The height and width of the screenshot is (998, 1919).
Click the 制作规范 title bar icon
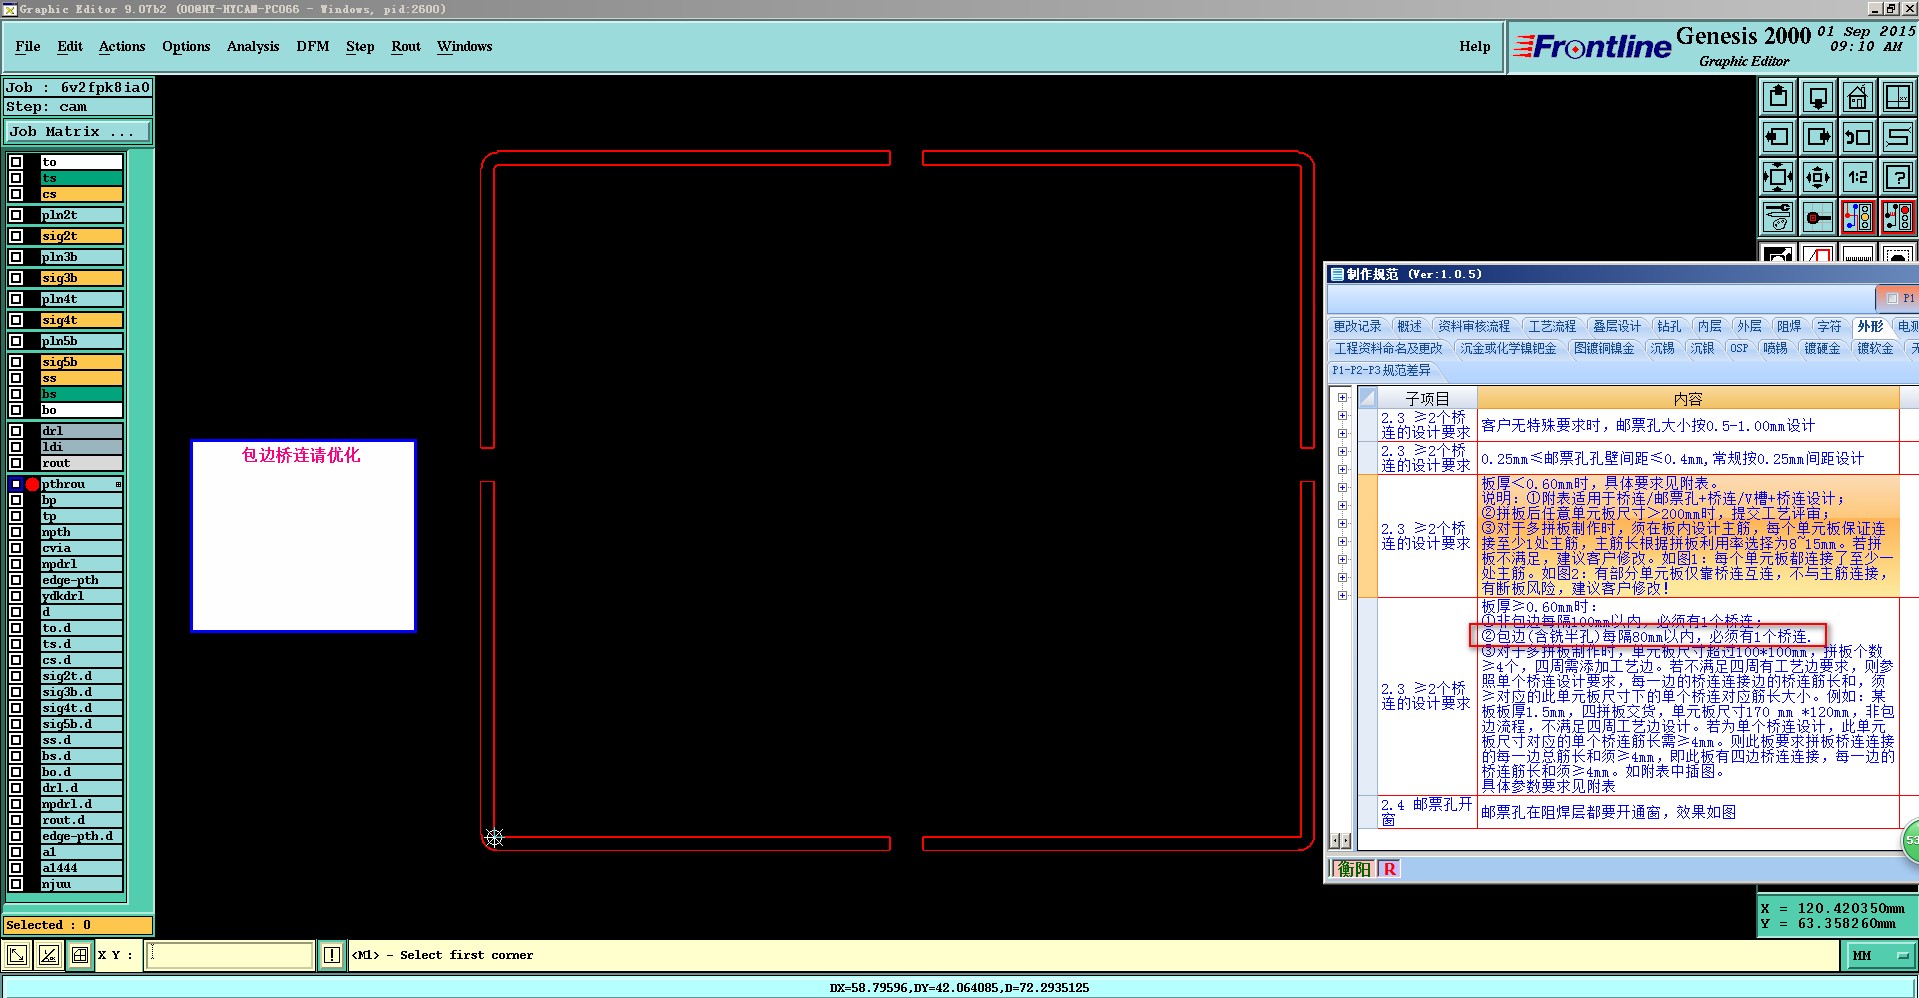(1337, 274)
